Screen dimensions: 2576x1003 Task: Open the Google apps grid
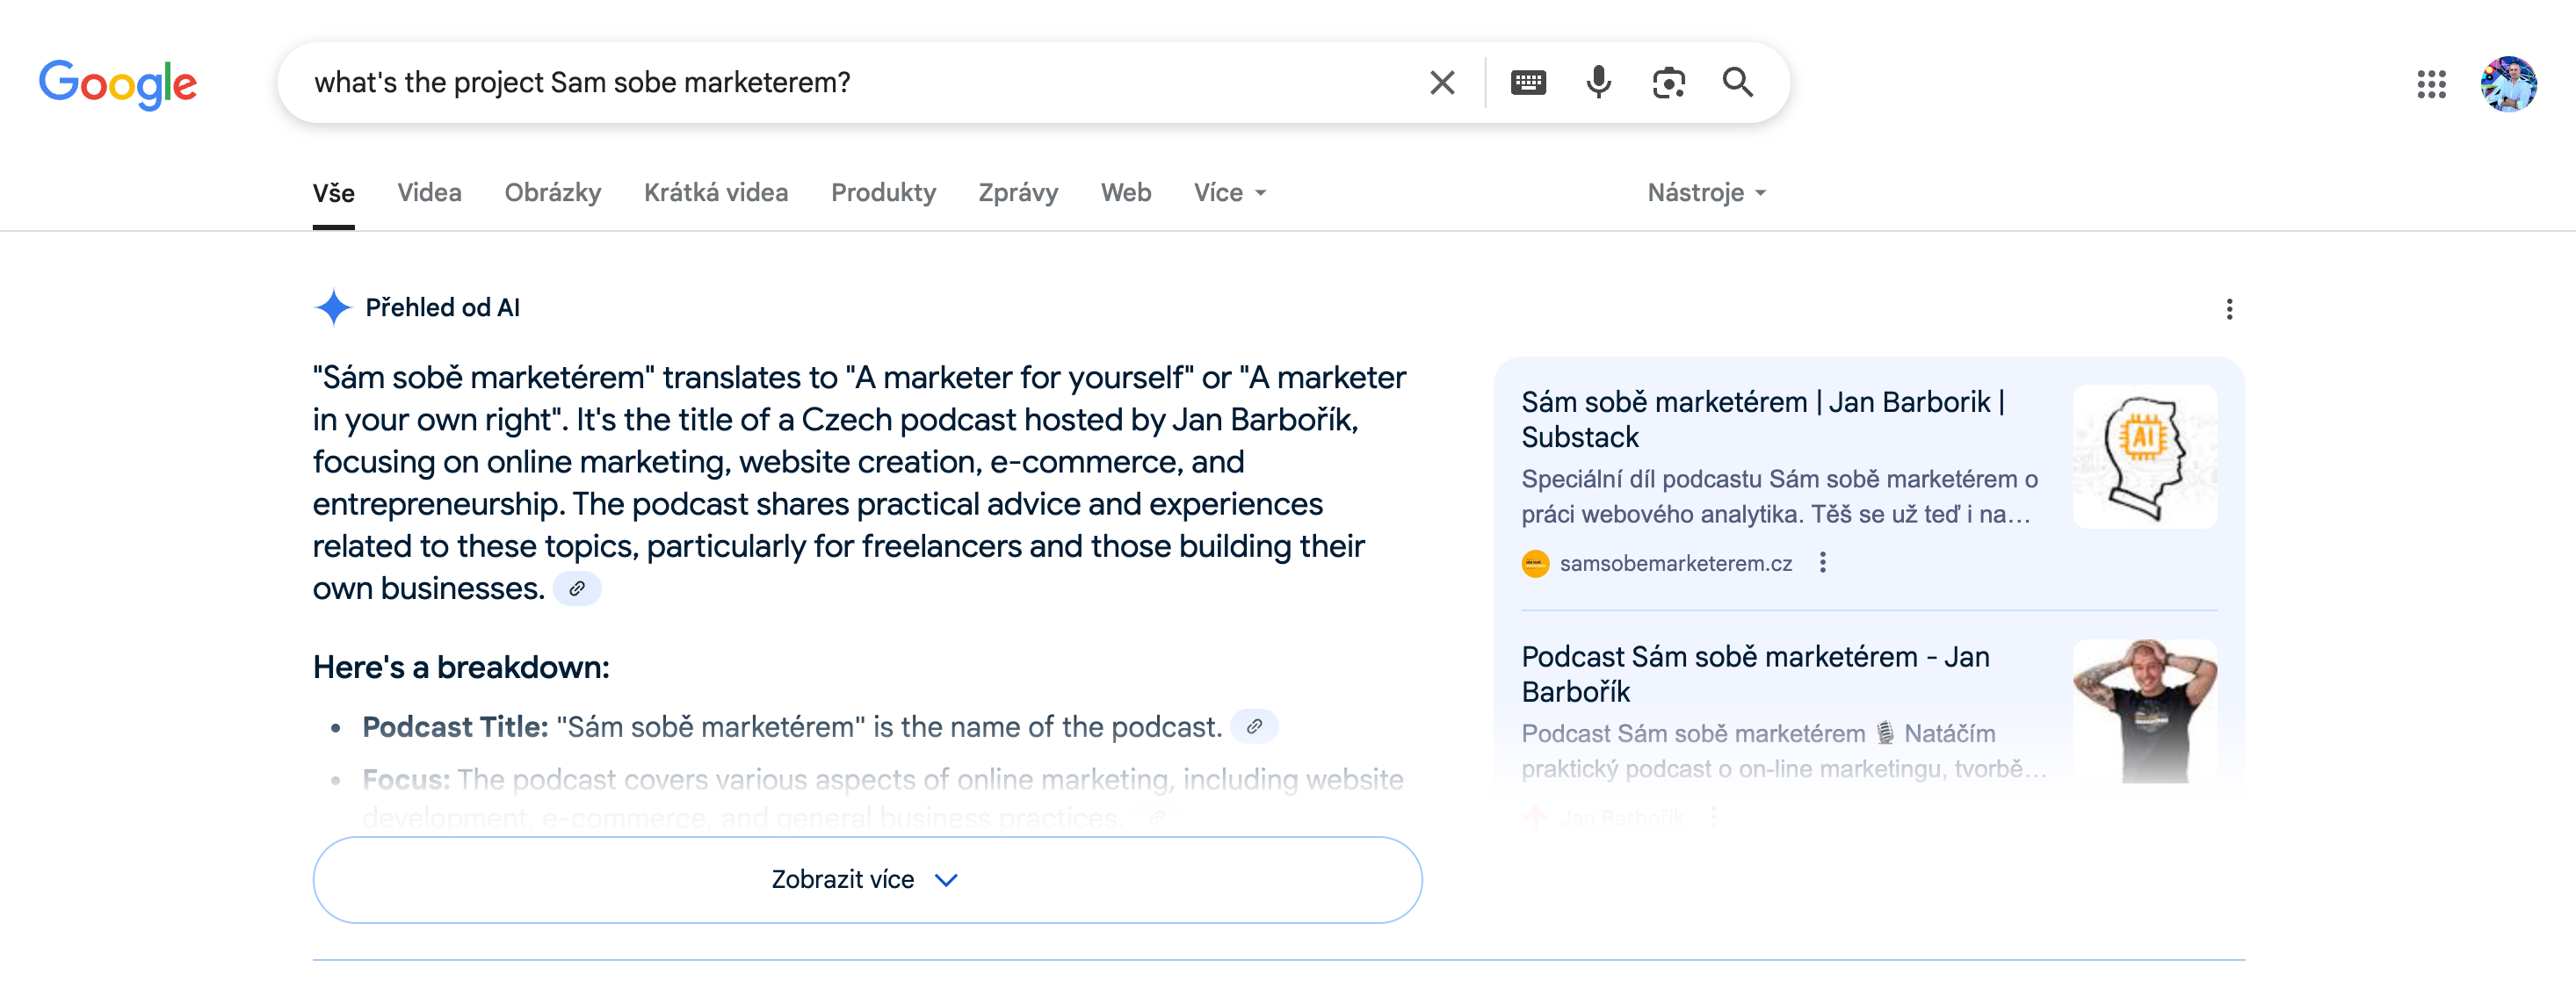[x=2431, y=84]
